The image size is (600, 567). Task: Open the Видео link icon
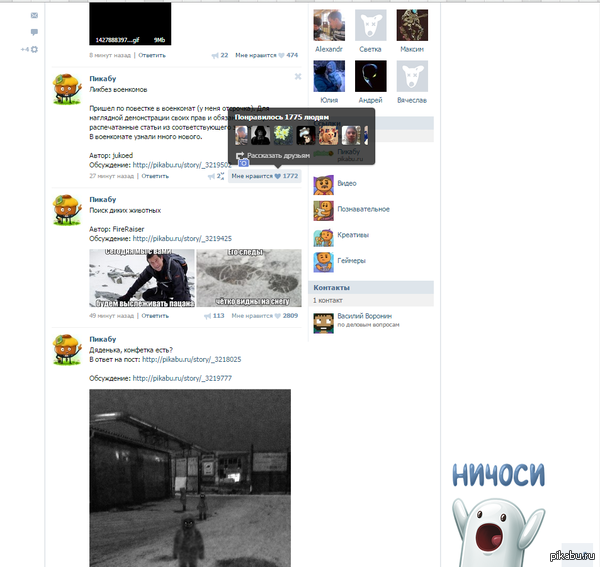tap(323, 184)
